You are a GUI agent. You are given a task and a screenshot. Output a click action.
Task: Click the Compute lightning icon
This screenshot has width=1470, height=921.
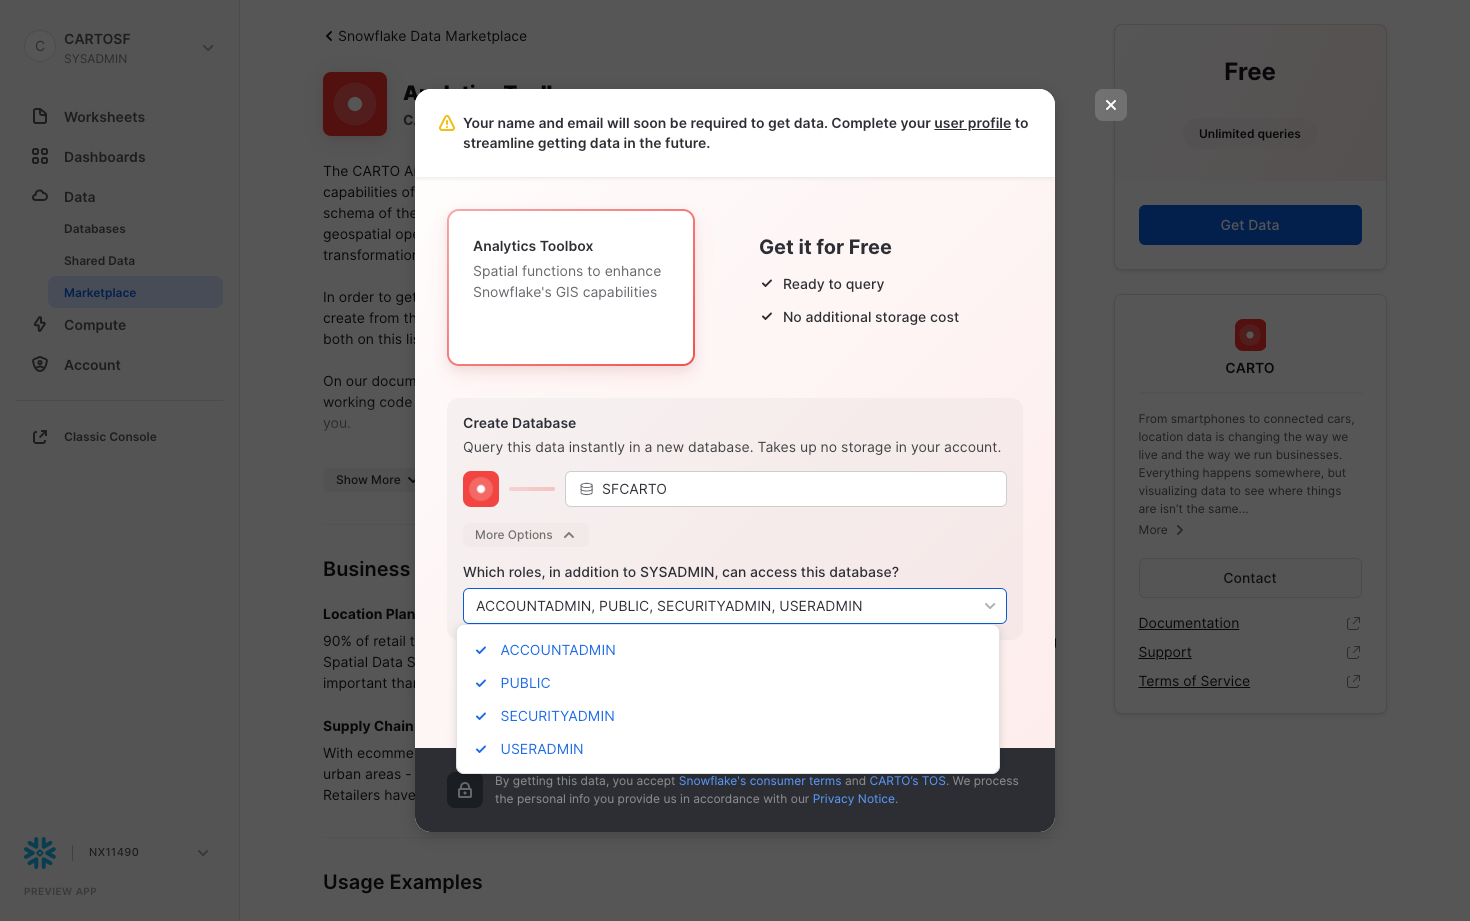(40, 324)
